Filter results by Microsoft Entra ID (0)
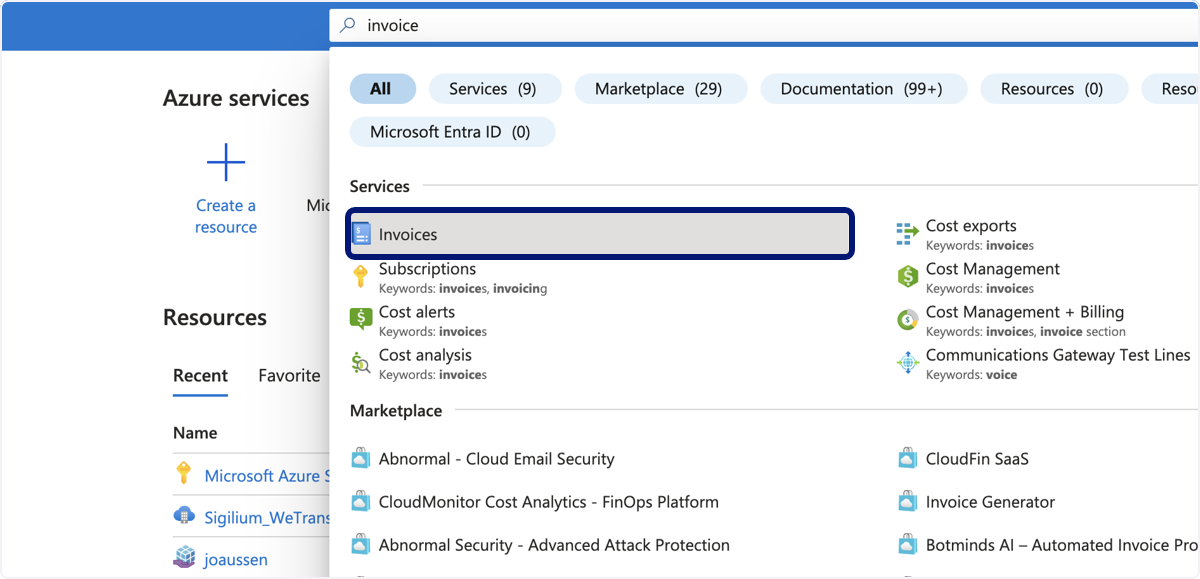The image size is (1200, 579). (x=452, y=132)
